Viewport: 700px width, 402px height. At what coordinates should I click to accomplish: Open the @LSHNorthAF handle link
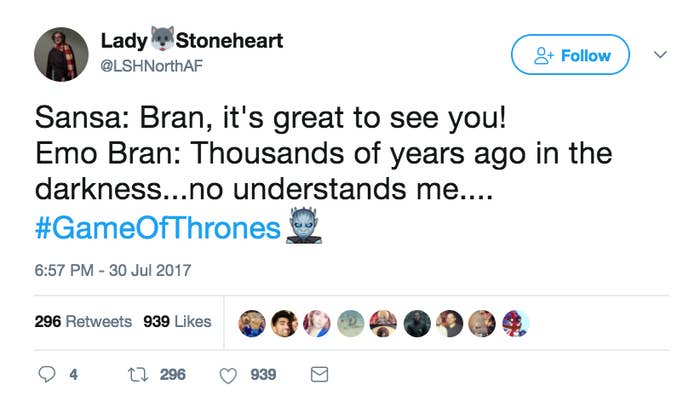tap(152, 66)
